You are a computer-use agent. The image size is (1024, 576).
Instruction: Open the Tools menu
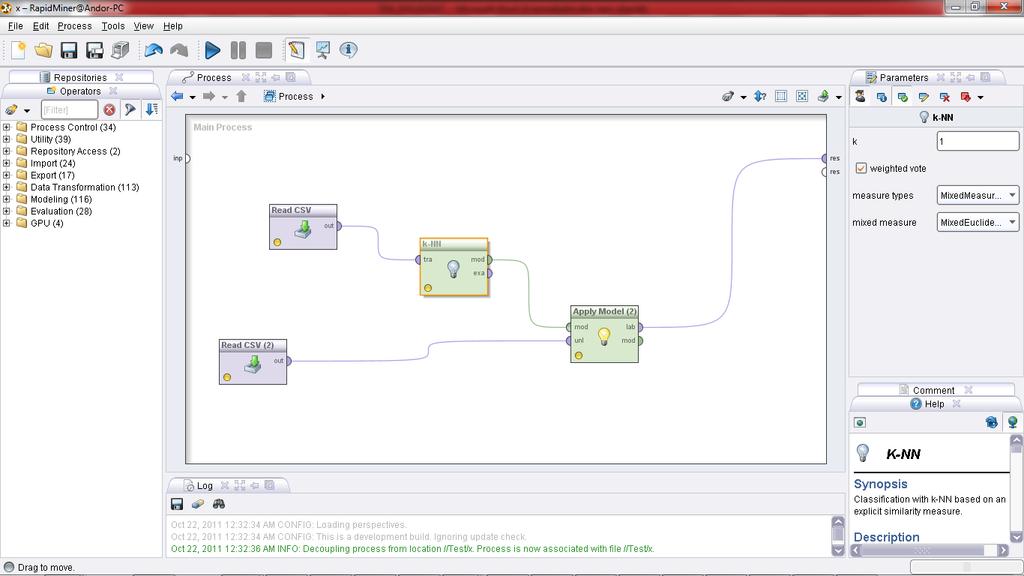[113, 26]
